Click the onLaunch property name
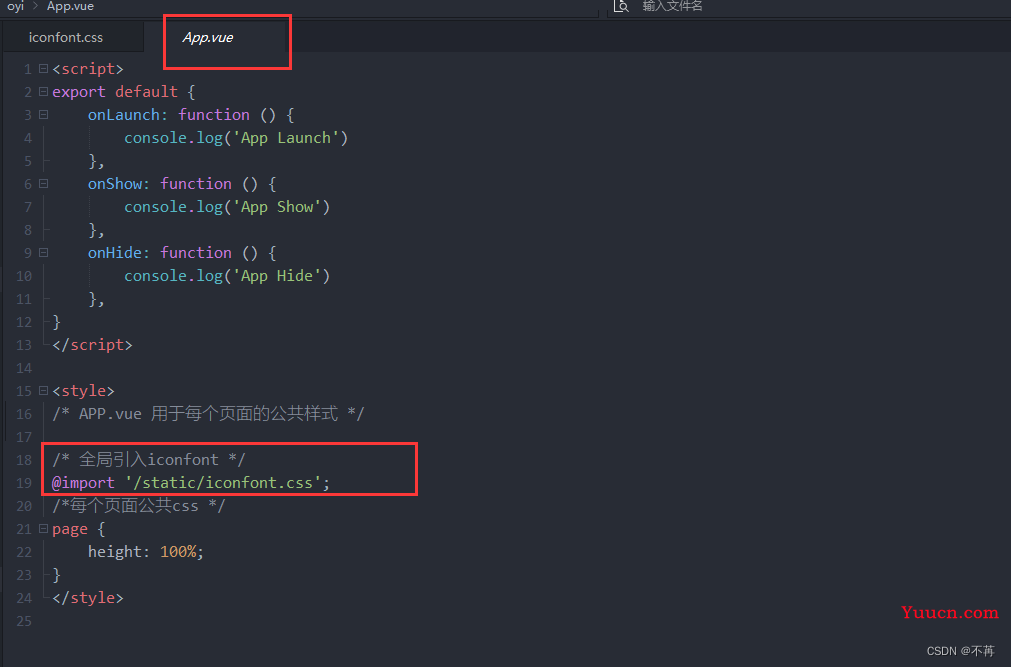Image resolution: width=1011 pixels, height=667 pixels. 124,115
